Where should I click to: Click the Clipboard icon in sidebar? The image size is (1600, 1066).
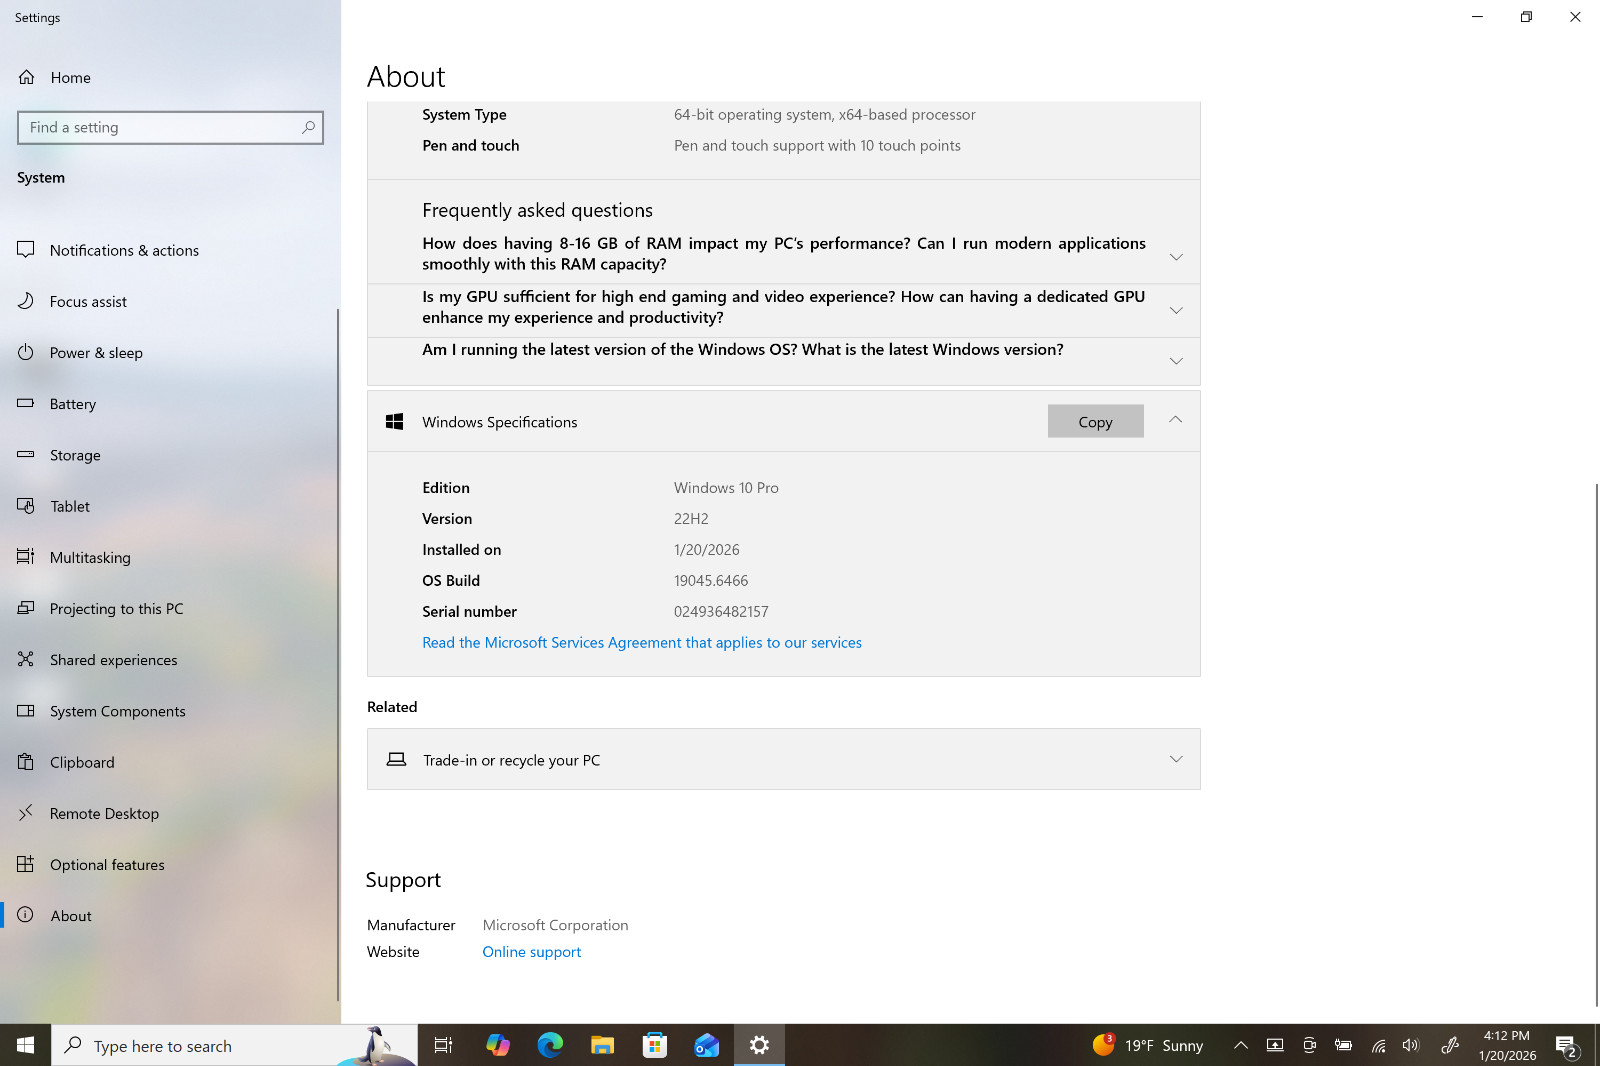click(x=26, y=762)
